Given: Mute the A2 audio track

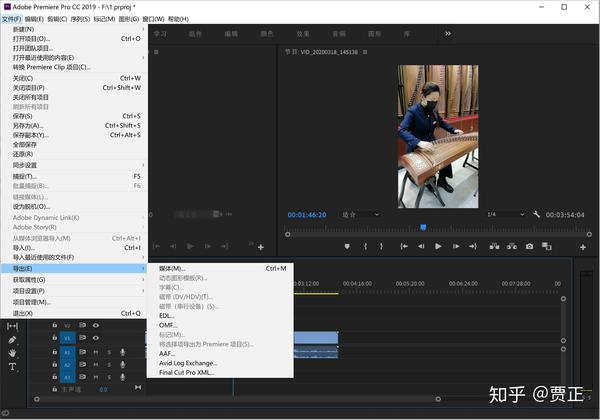Looking at the screenshot, I should (96, 365).
